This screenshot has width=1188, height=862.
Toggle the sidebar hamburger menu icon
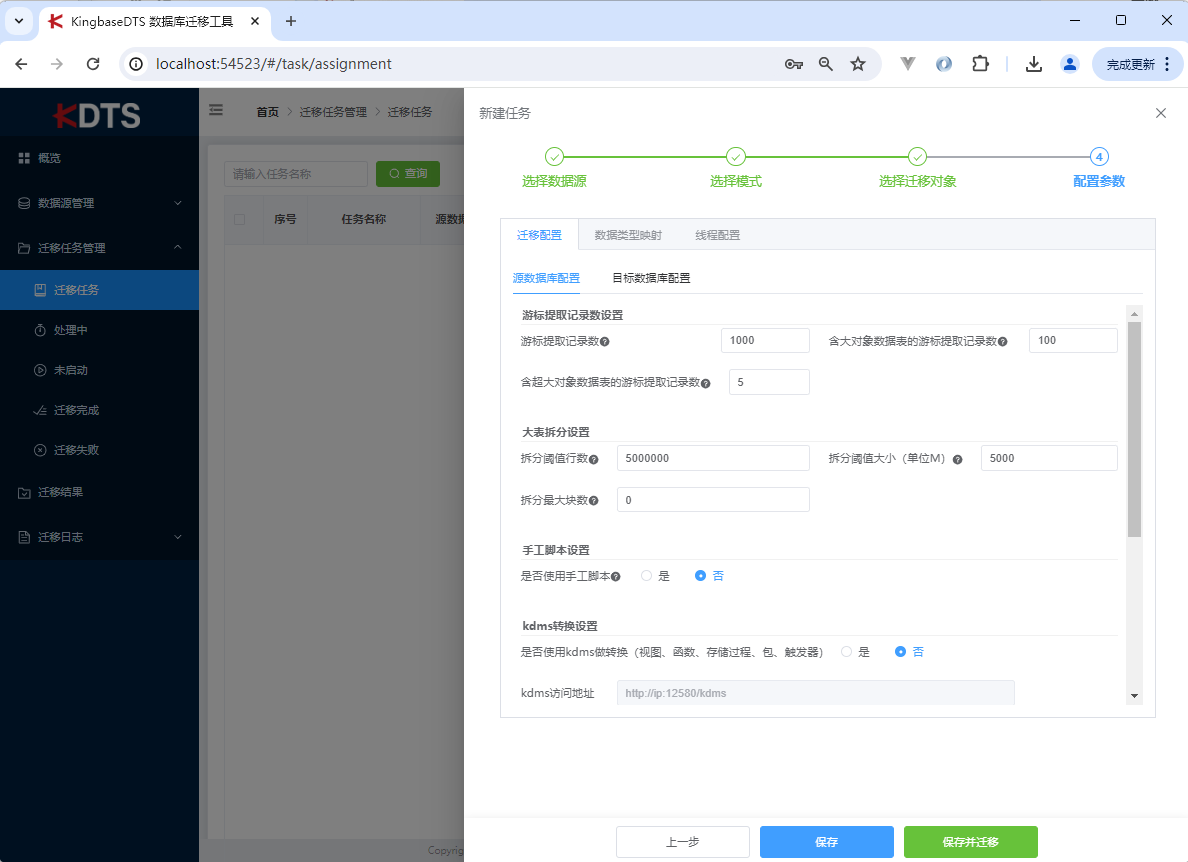[x=216, y=111]
